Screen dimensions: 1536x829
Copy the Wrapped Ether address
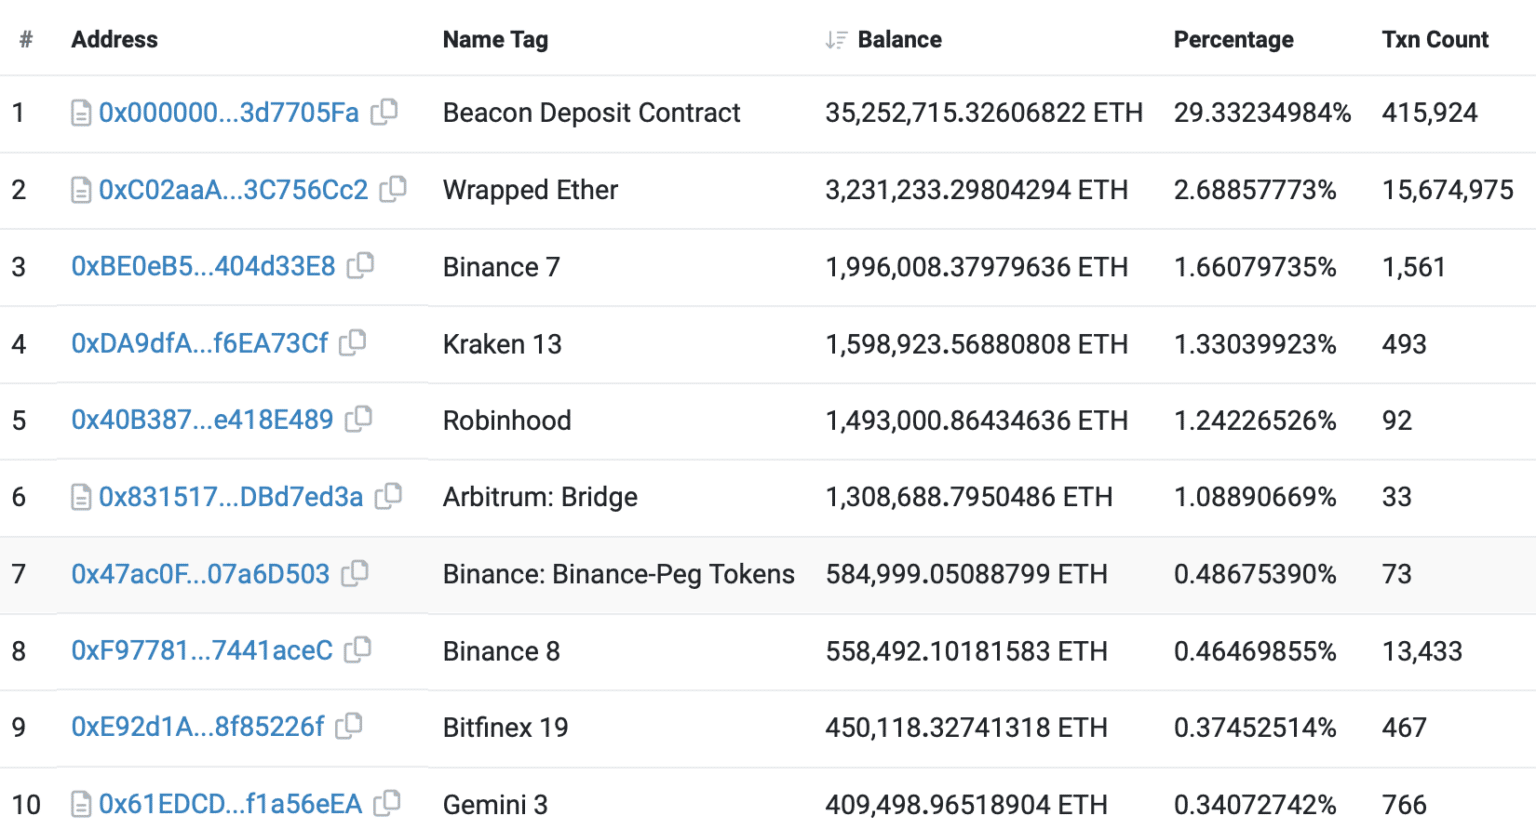coord(392,190)
